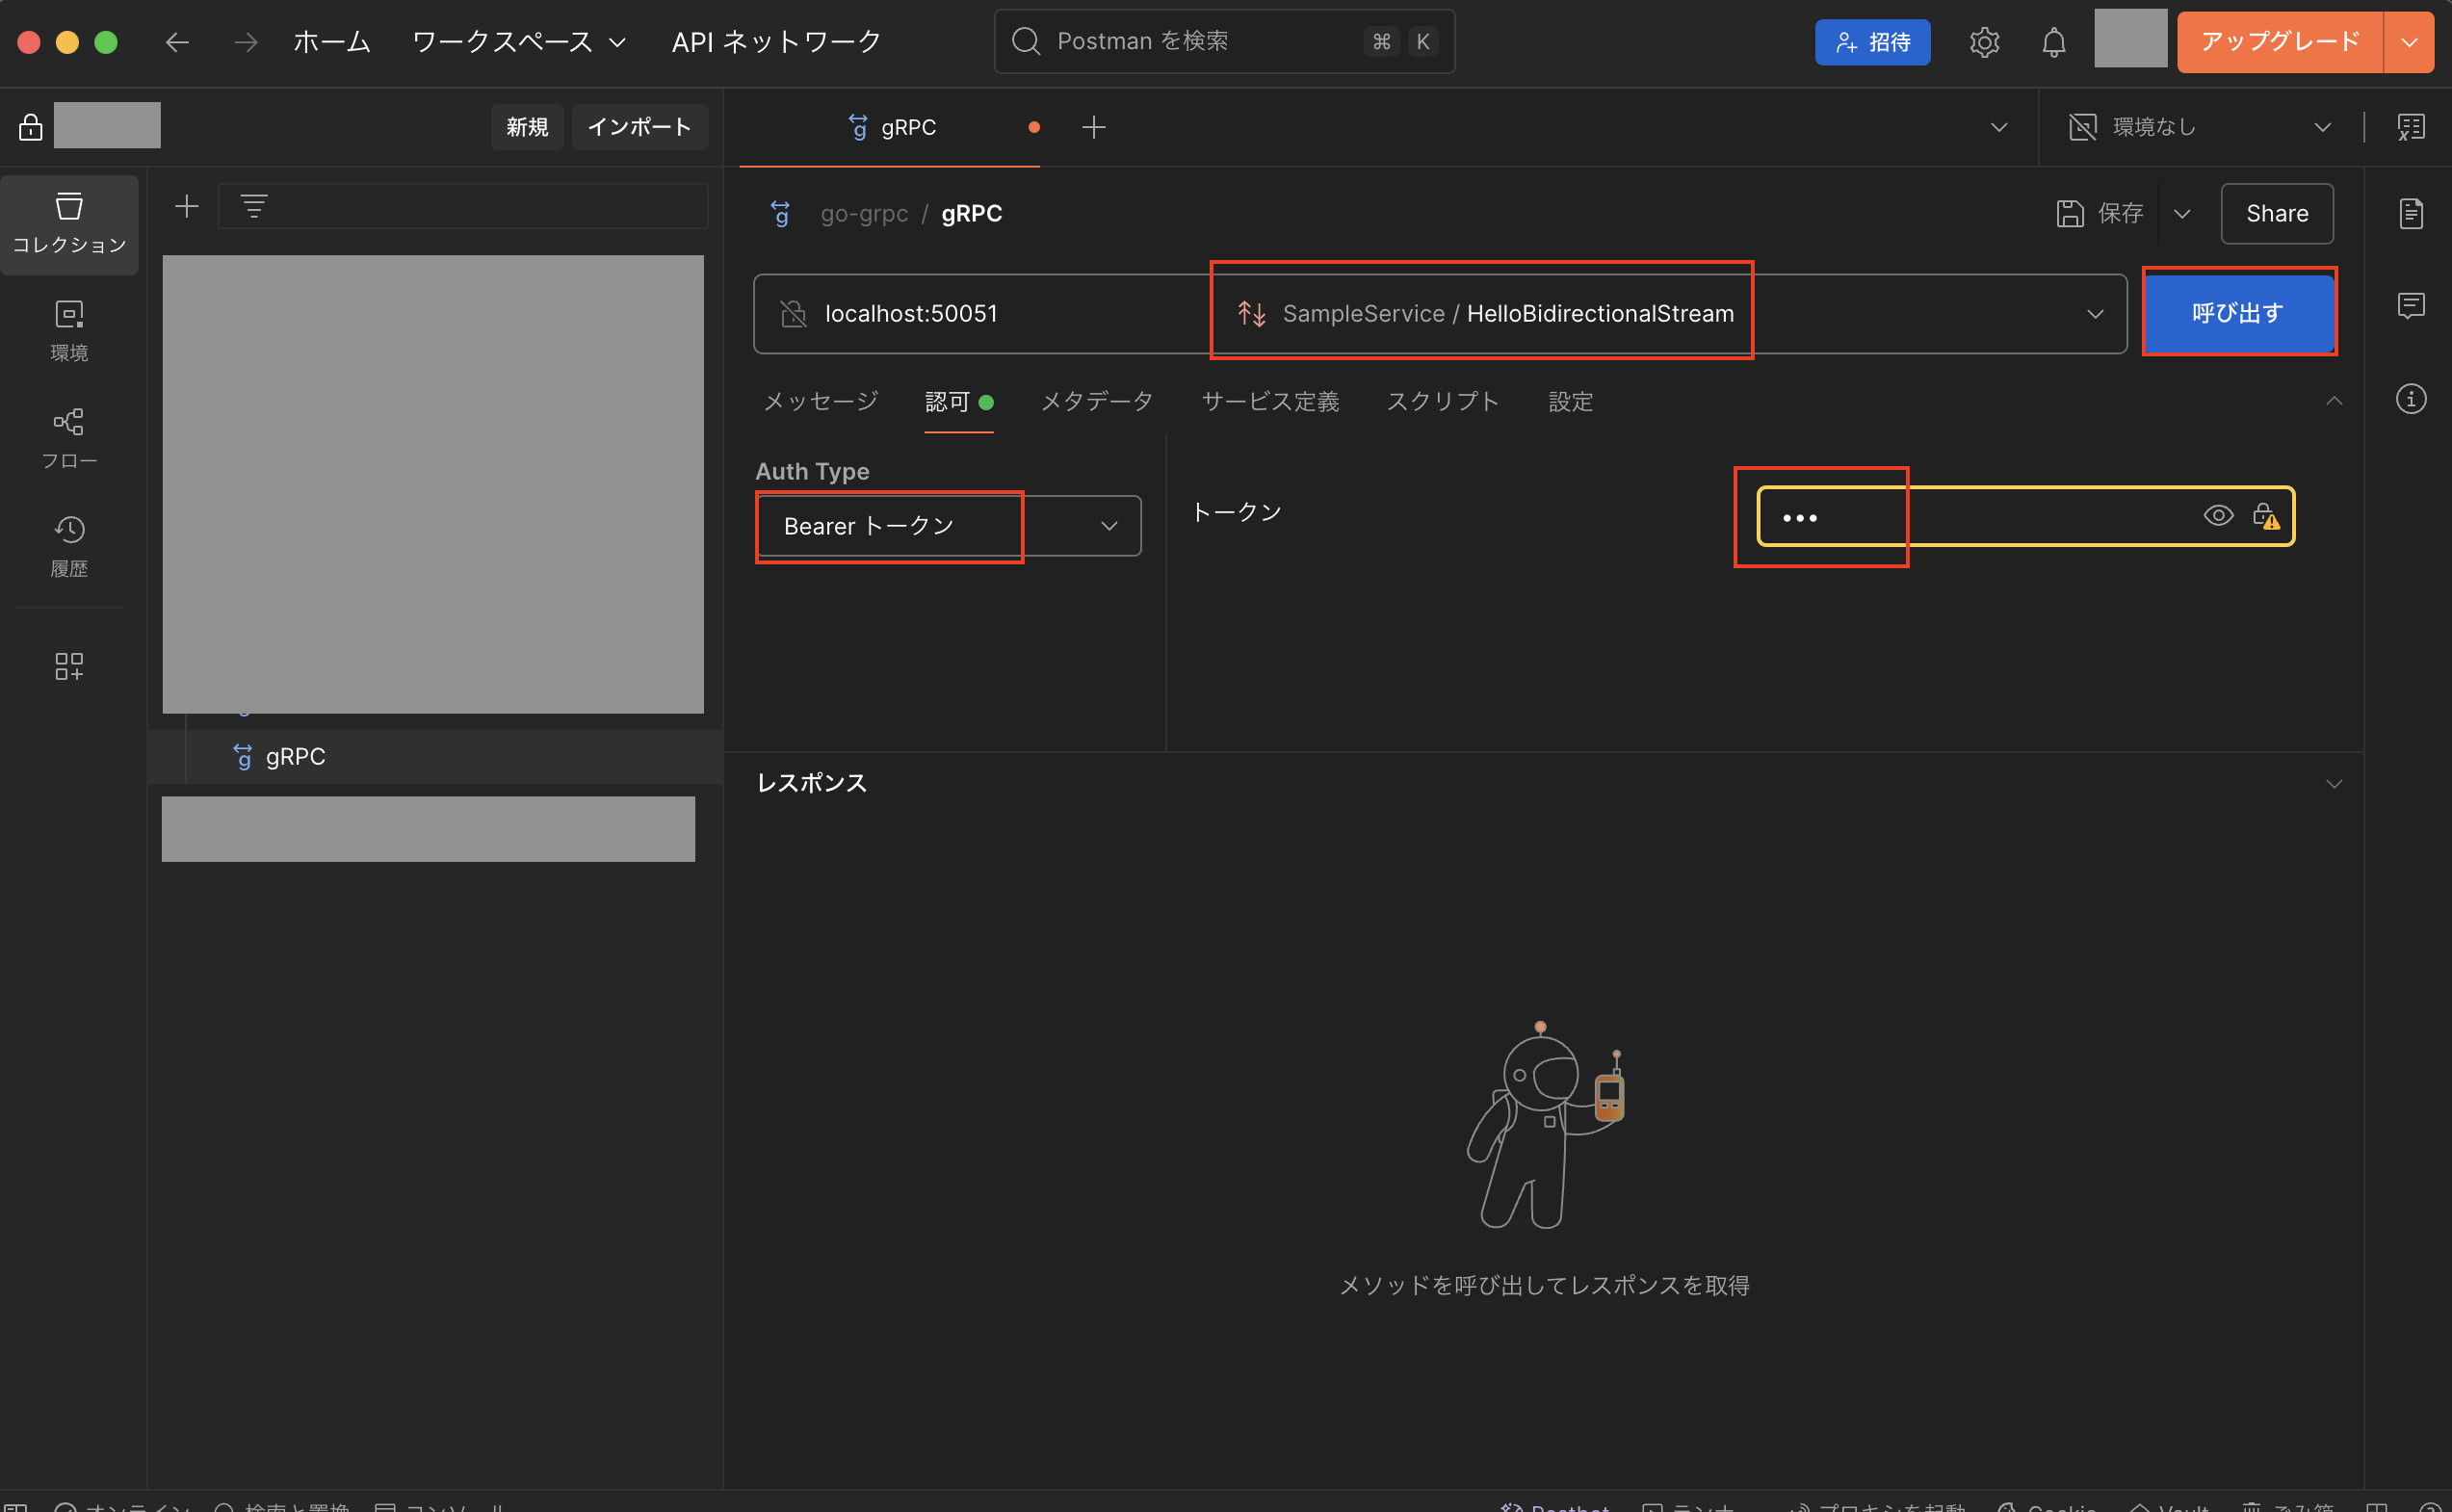Open the 環境 (Environments) sidebar panel
Screen dimensions: 2452x1512
[x=69, y=331]
